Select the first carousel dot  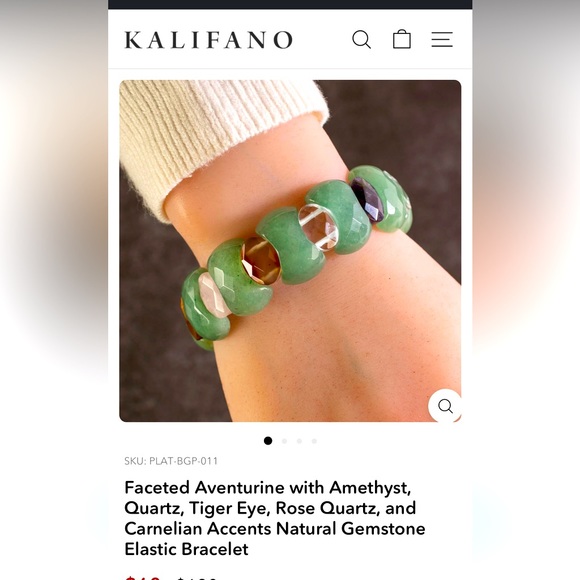tap(268, 441)
